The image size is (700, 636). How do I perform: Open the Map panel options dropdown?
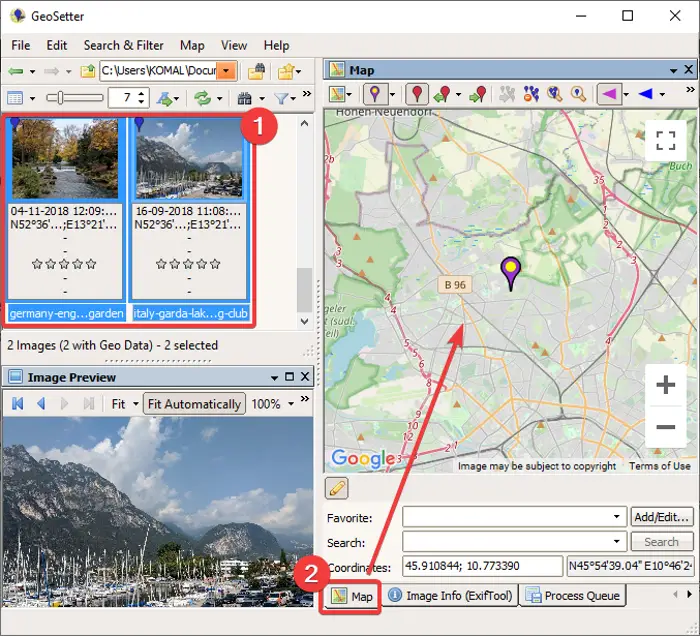pyautogui.click(x=673, y=71)
